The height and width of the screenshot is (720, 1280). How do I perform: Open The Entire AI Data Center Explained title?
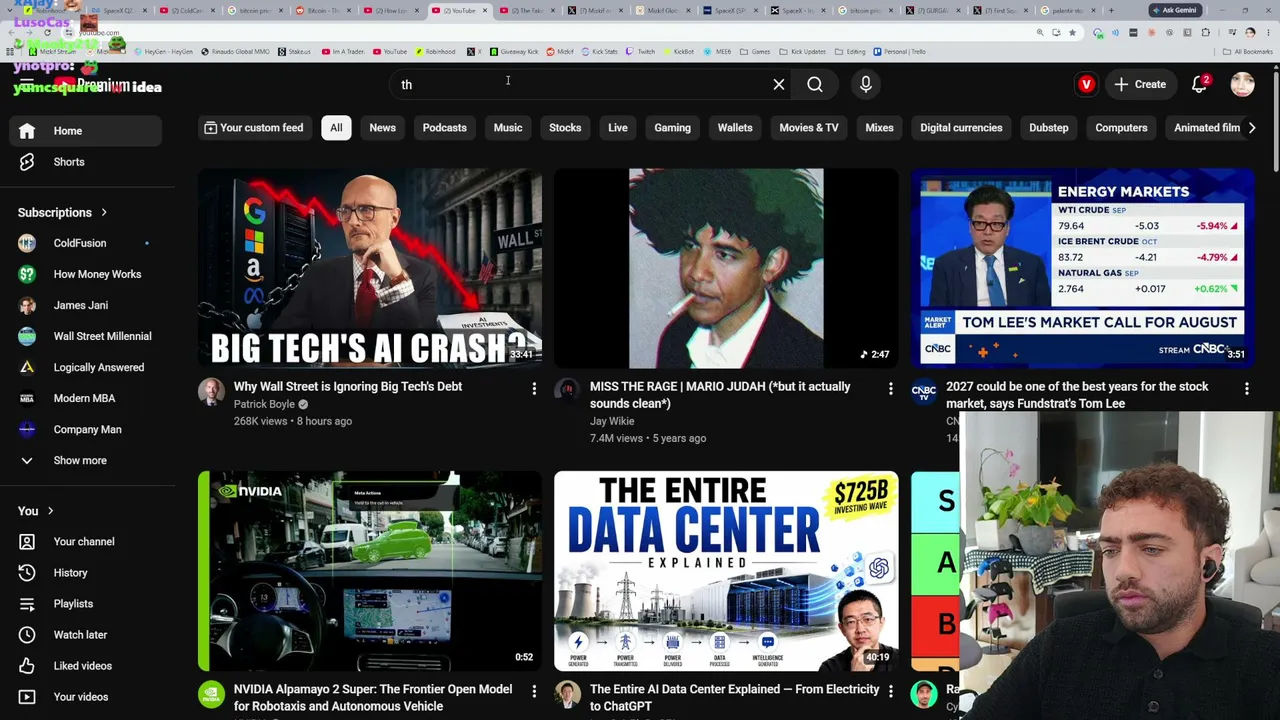735,697
